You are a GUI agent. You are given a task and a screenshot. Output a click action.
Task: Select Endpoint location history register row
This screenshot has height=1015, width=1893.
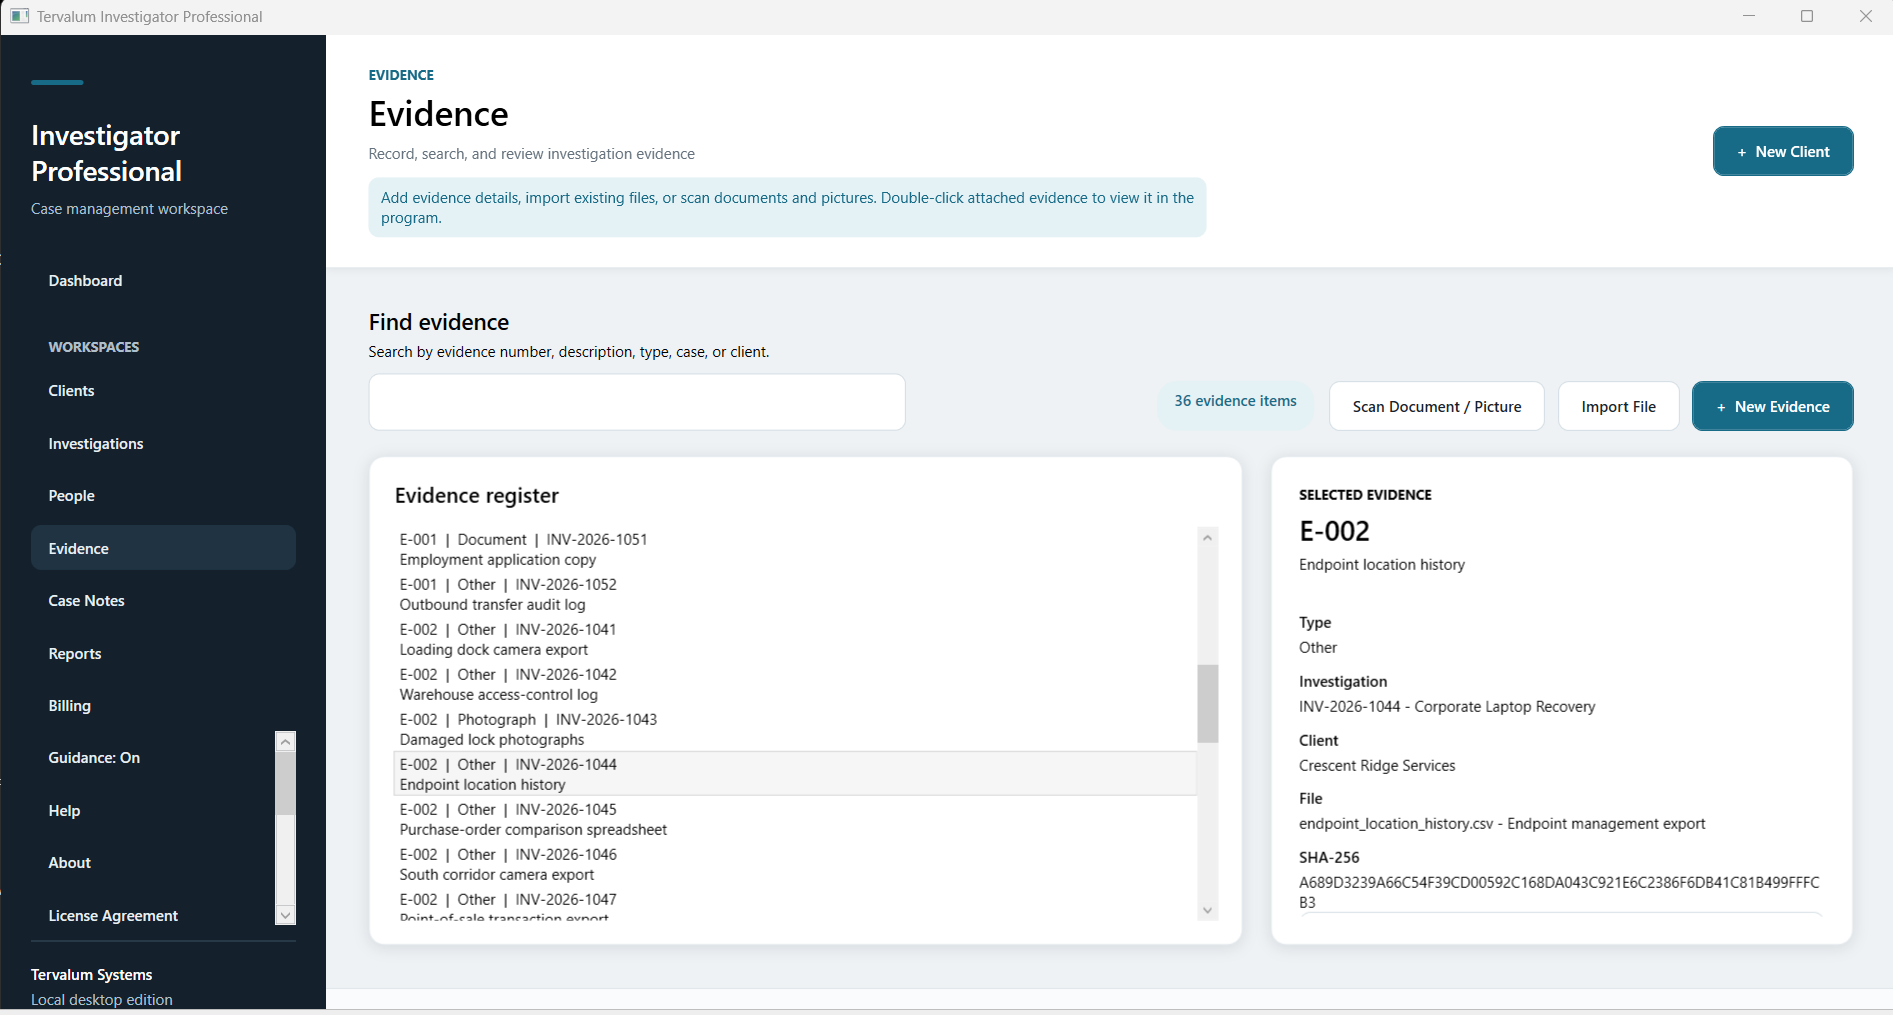(x=796, y=774)
